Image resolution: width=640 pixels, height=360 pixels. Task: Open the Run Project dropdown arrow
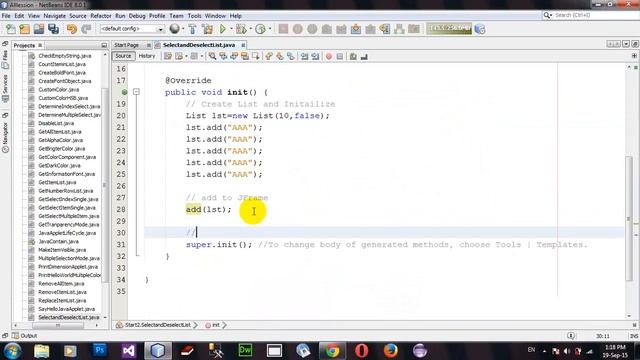click(x=231, y=29)
